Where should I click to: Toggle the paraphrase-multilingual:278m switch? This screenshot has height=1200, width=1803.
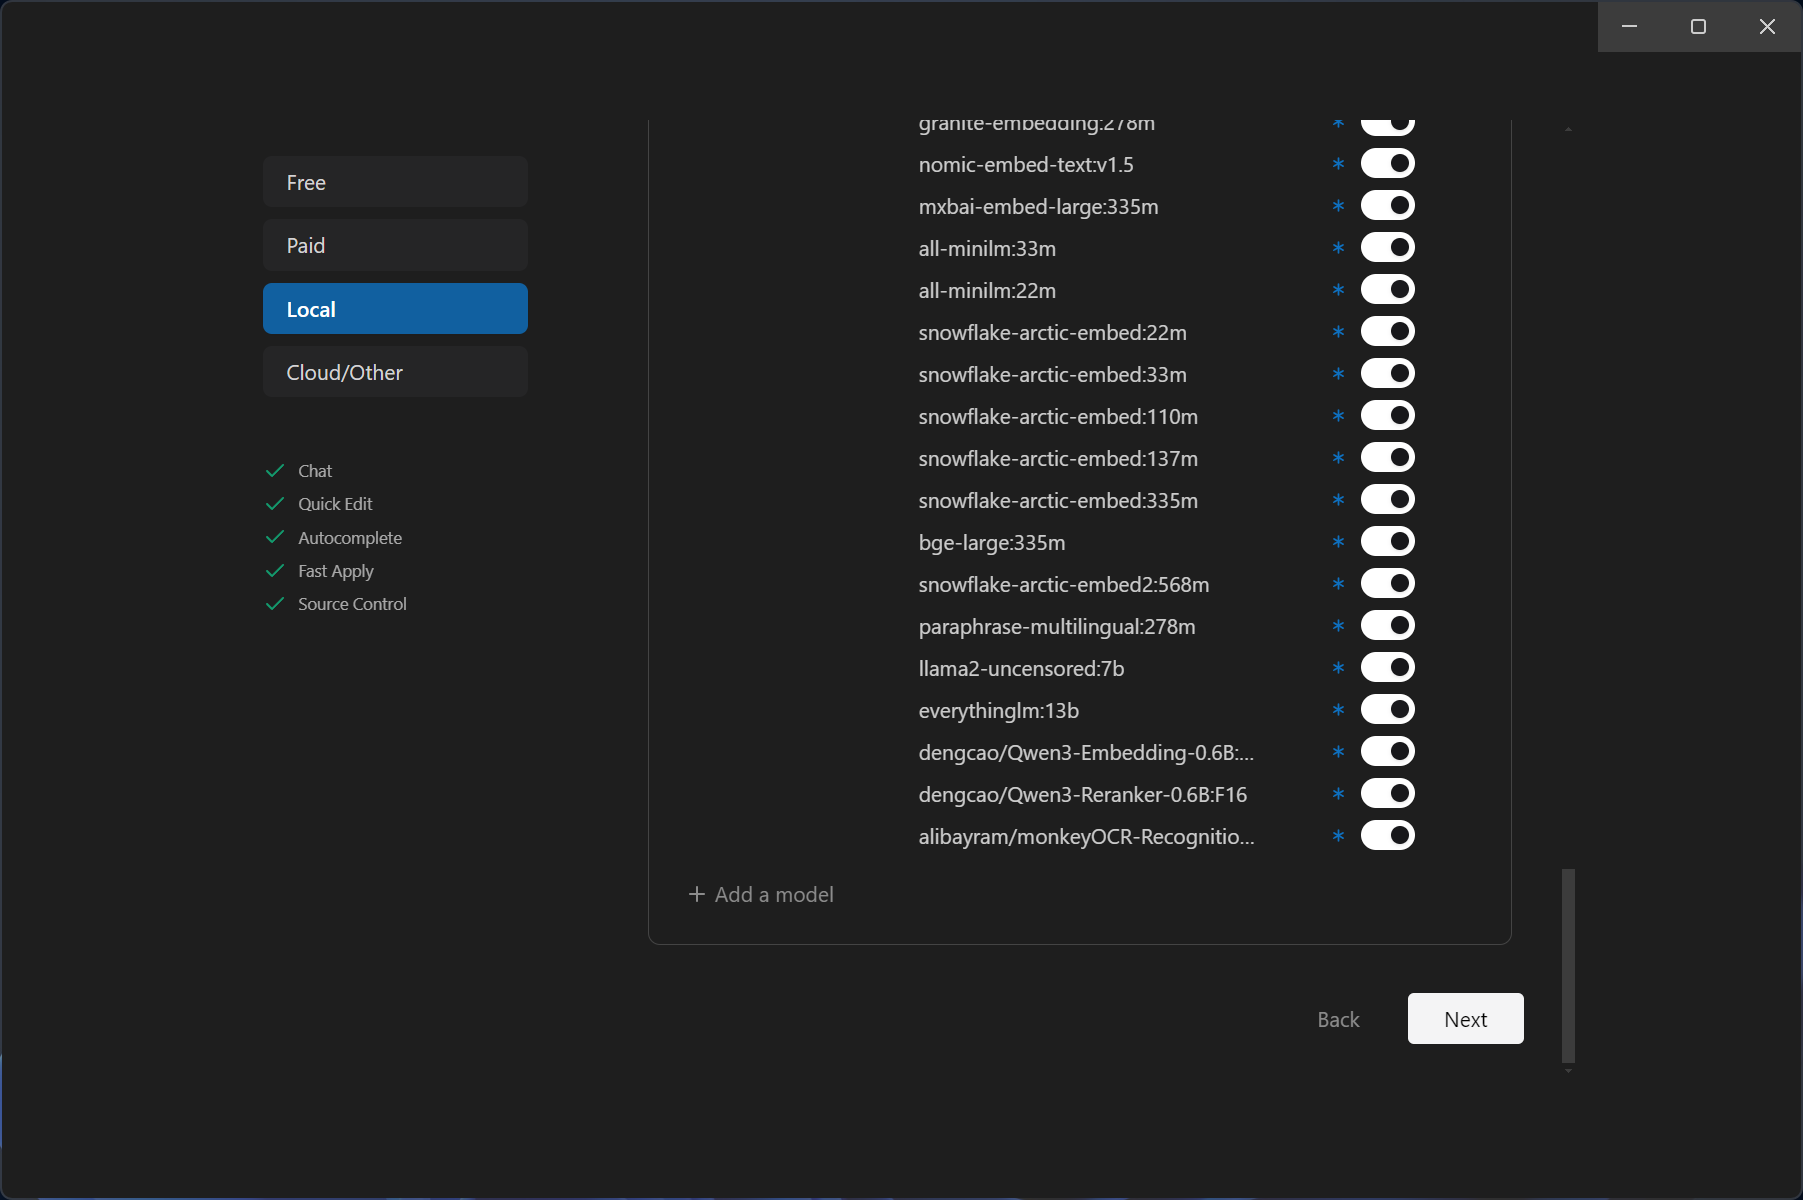[1388, 625]
